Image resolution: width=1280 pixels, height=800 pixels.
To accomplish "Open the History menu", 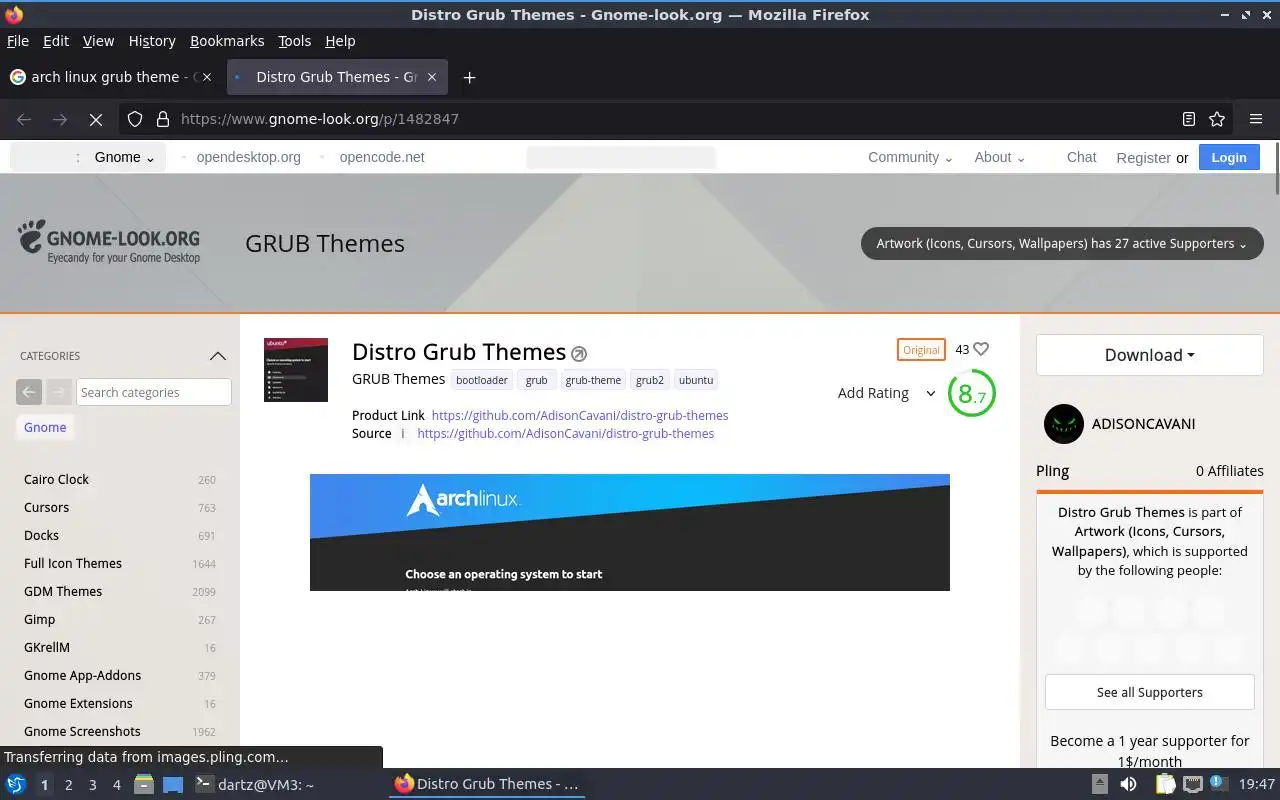I will pyautogui.click(x=152, y=41).
